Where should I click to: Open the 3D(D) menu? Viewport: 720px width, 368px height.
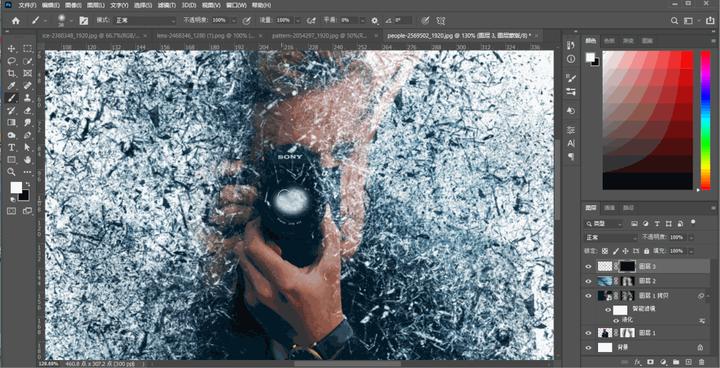click(x=188, y=6)
